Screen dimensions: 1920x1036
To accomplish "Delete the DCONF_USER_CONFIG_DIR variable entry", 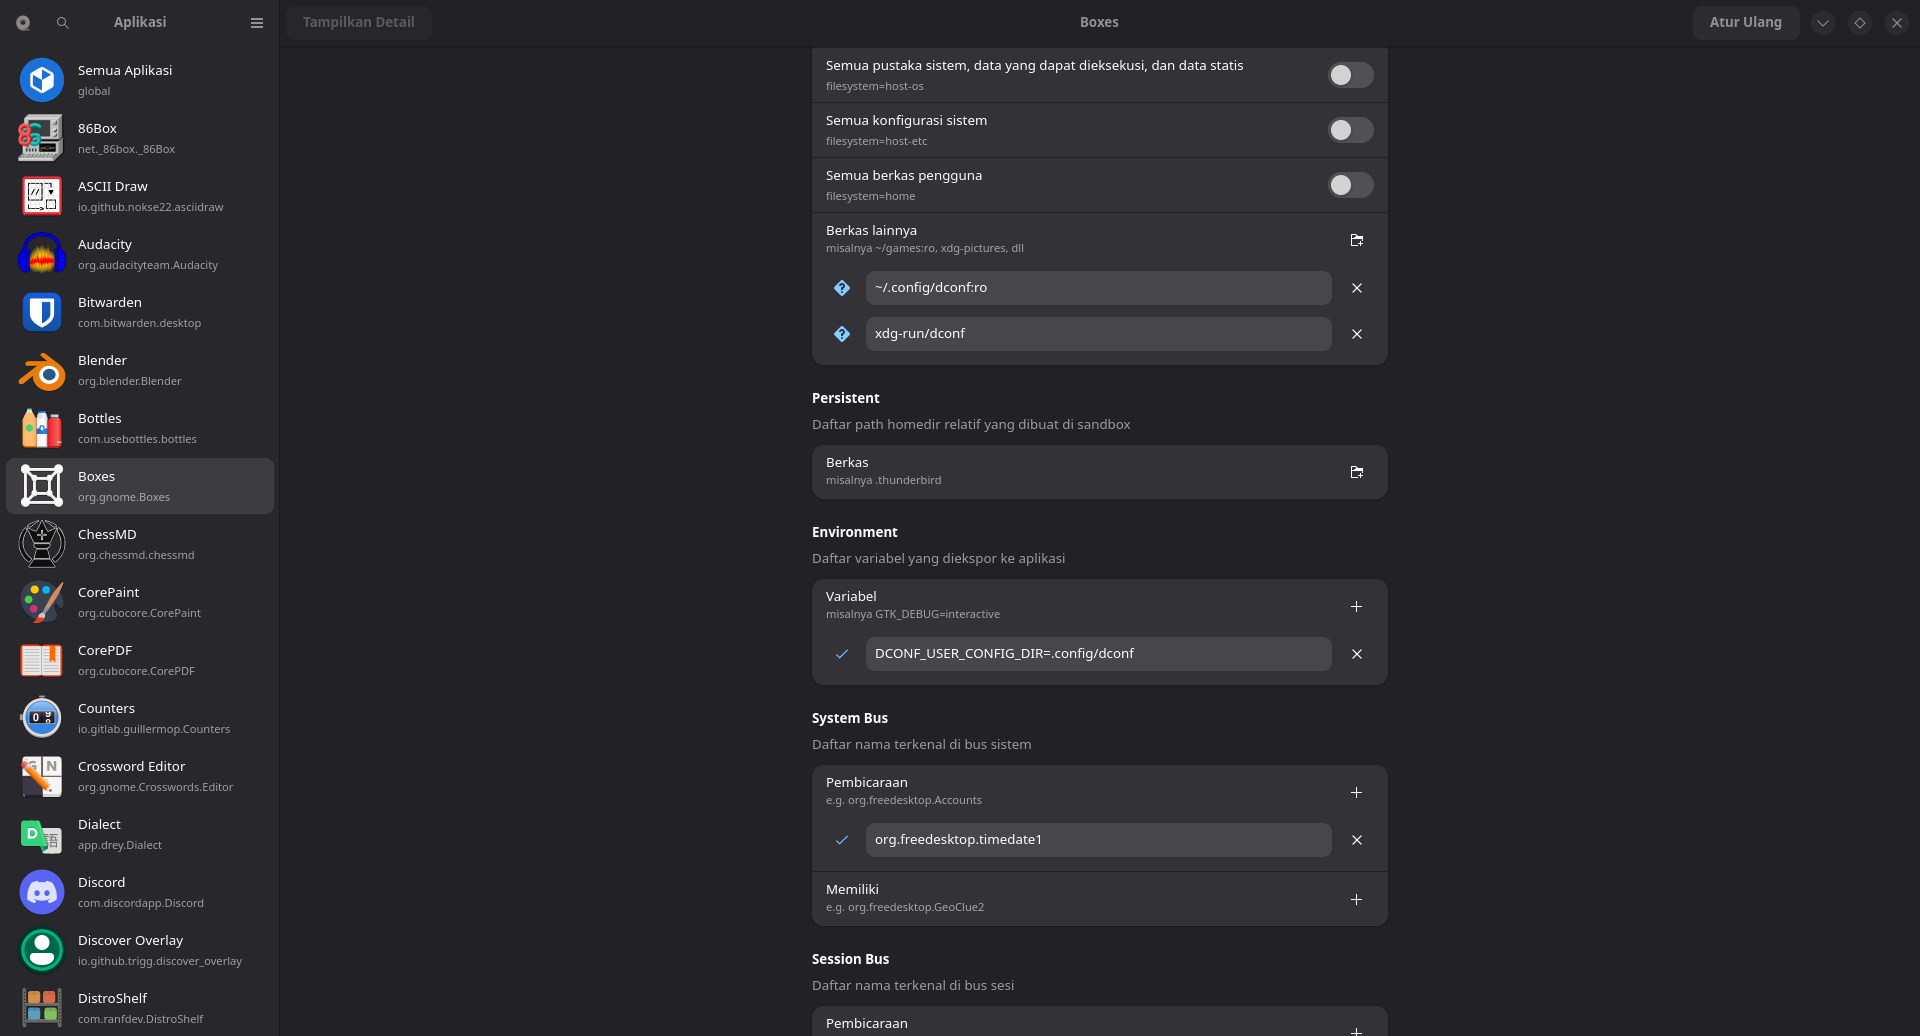I will 1356,654.
